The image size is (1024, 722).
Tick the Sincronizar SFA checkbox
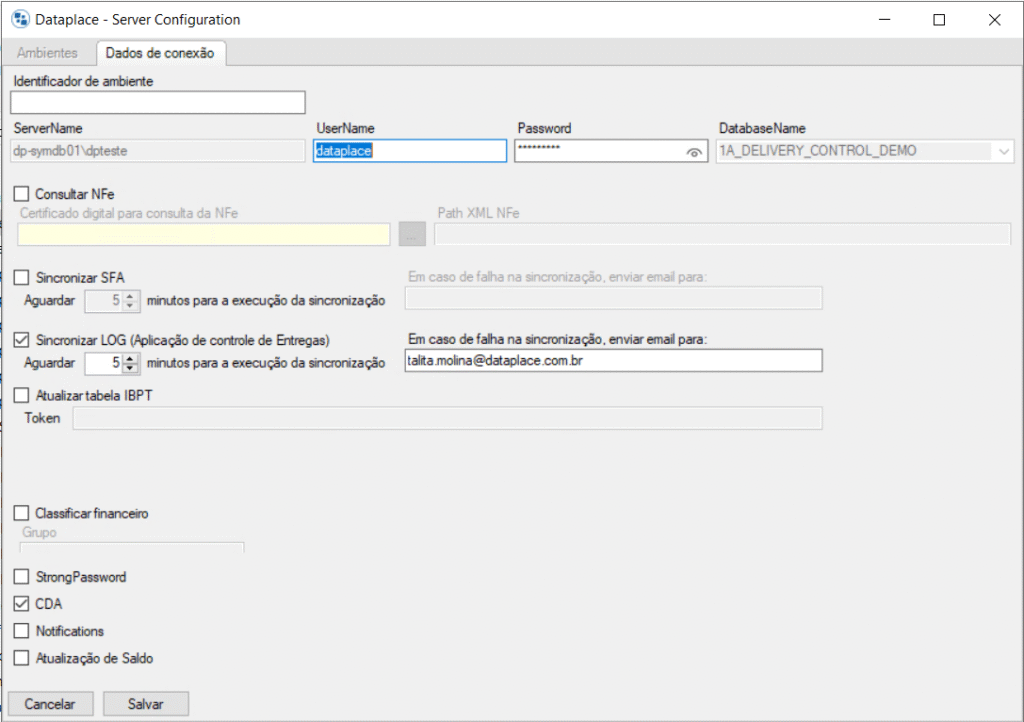[22, 277]
